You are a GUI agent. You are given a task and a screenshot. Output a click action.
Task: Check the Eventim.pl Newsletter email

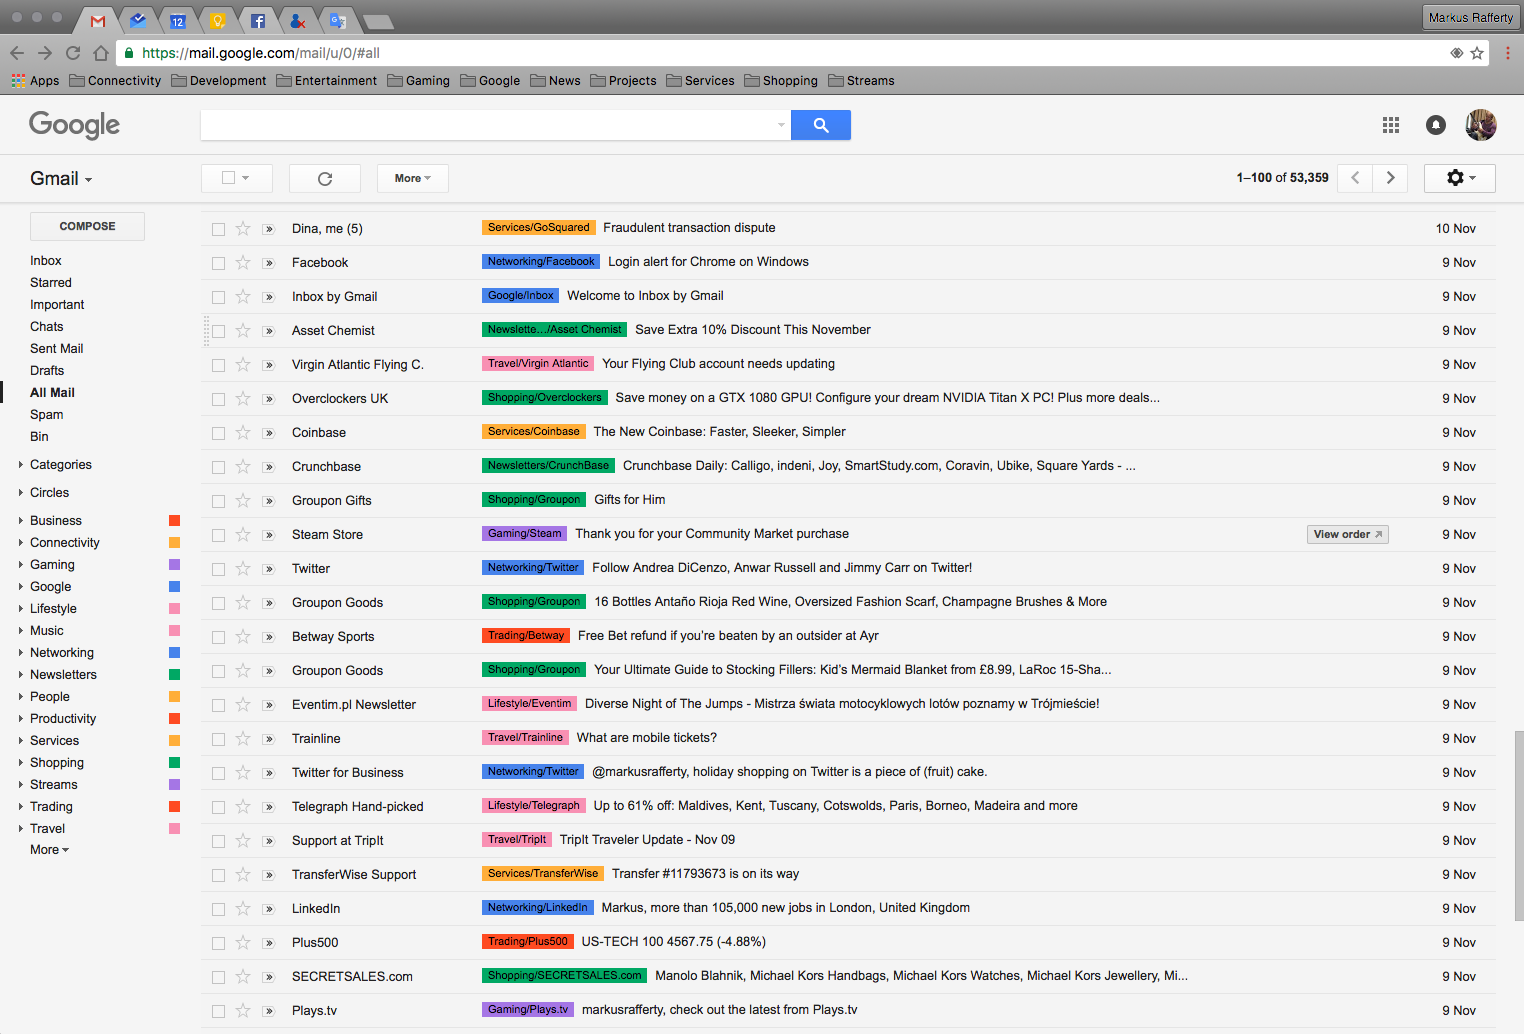(218, 705)
